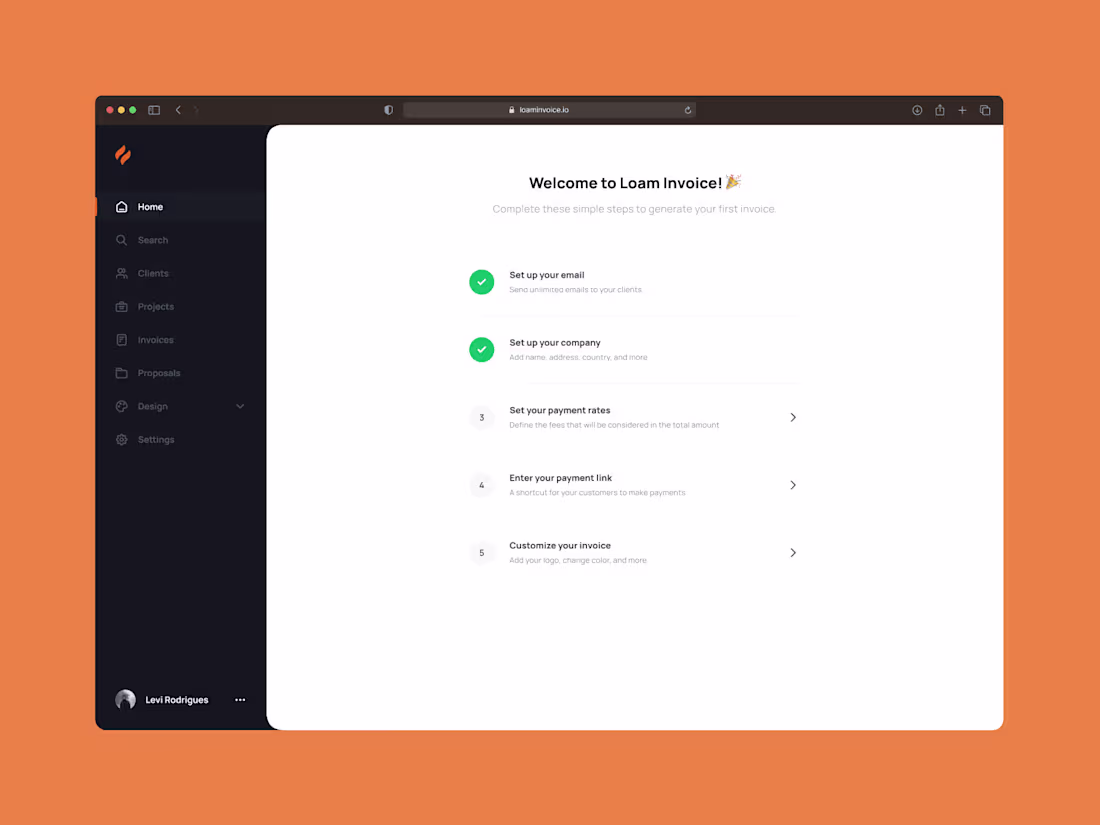Open a new tab with plus icon
The image size is (1100, 825).
[962, 110]
